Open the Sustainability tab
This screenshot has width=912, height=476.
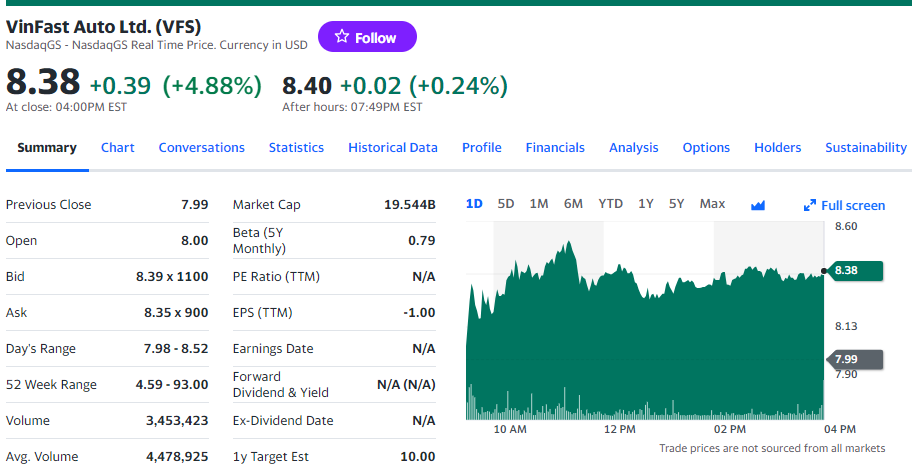coord(865,147)
